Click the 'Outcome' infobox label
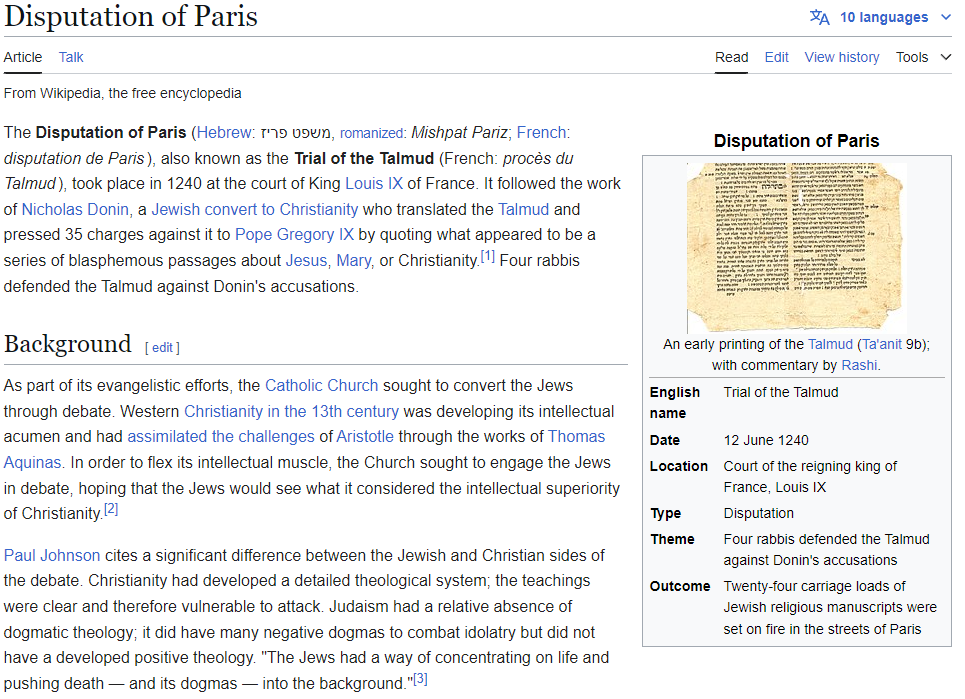 (680, 586)
